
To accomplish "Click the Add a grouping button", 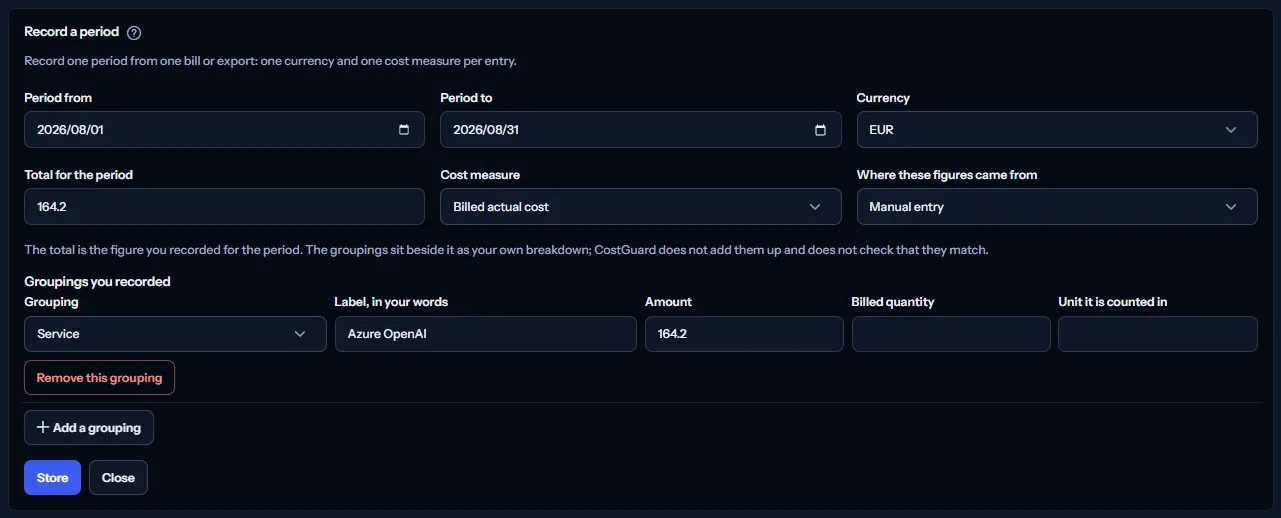I will pyautogui.click(x=89, y=427).
